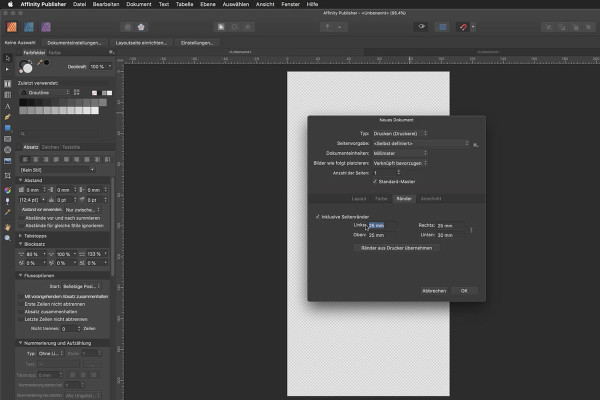This screenshot has height=400, width=600.
Task: Click Layoutseite einrichten... button
Action: (141, 43)
